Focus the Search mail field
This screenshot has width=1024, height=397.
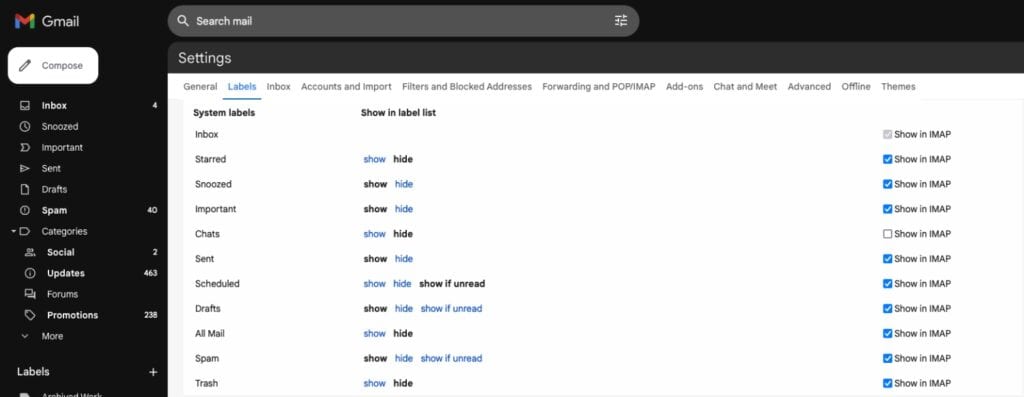(403, 21)
